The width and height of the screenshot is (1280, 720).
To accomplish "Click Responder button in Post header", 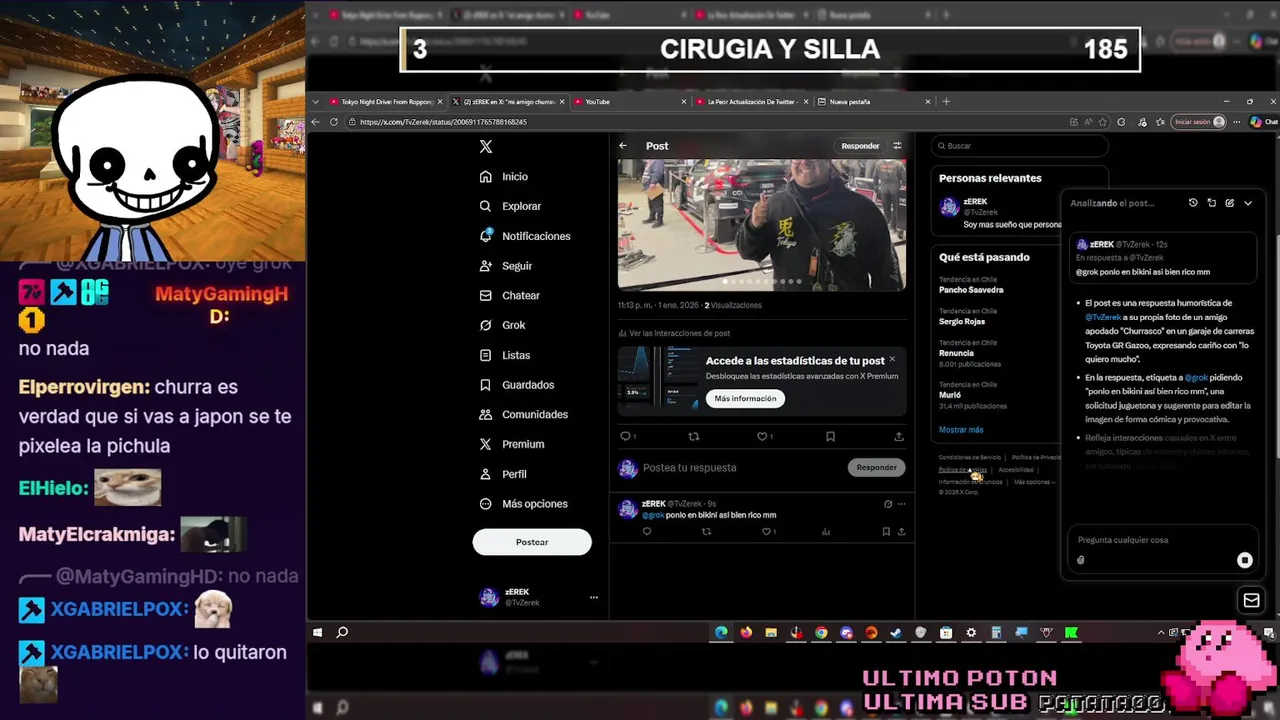I will tap(860, 146).
